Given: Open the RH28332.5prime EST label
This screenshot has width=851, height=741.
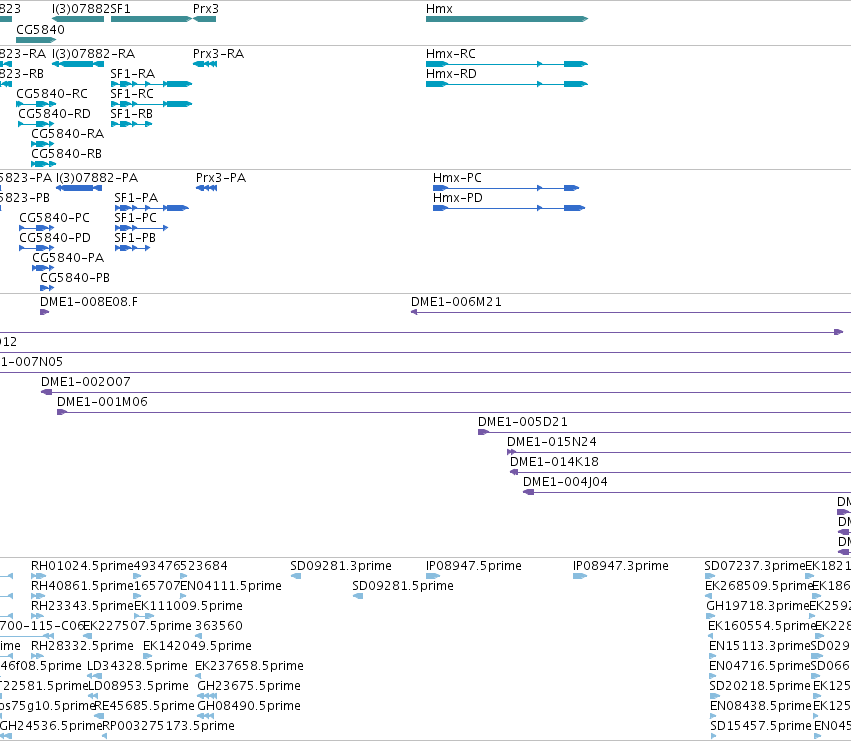Looking at the screenshot, I should click(x=82, y=645).
